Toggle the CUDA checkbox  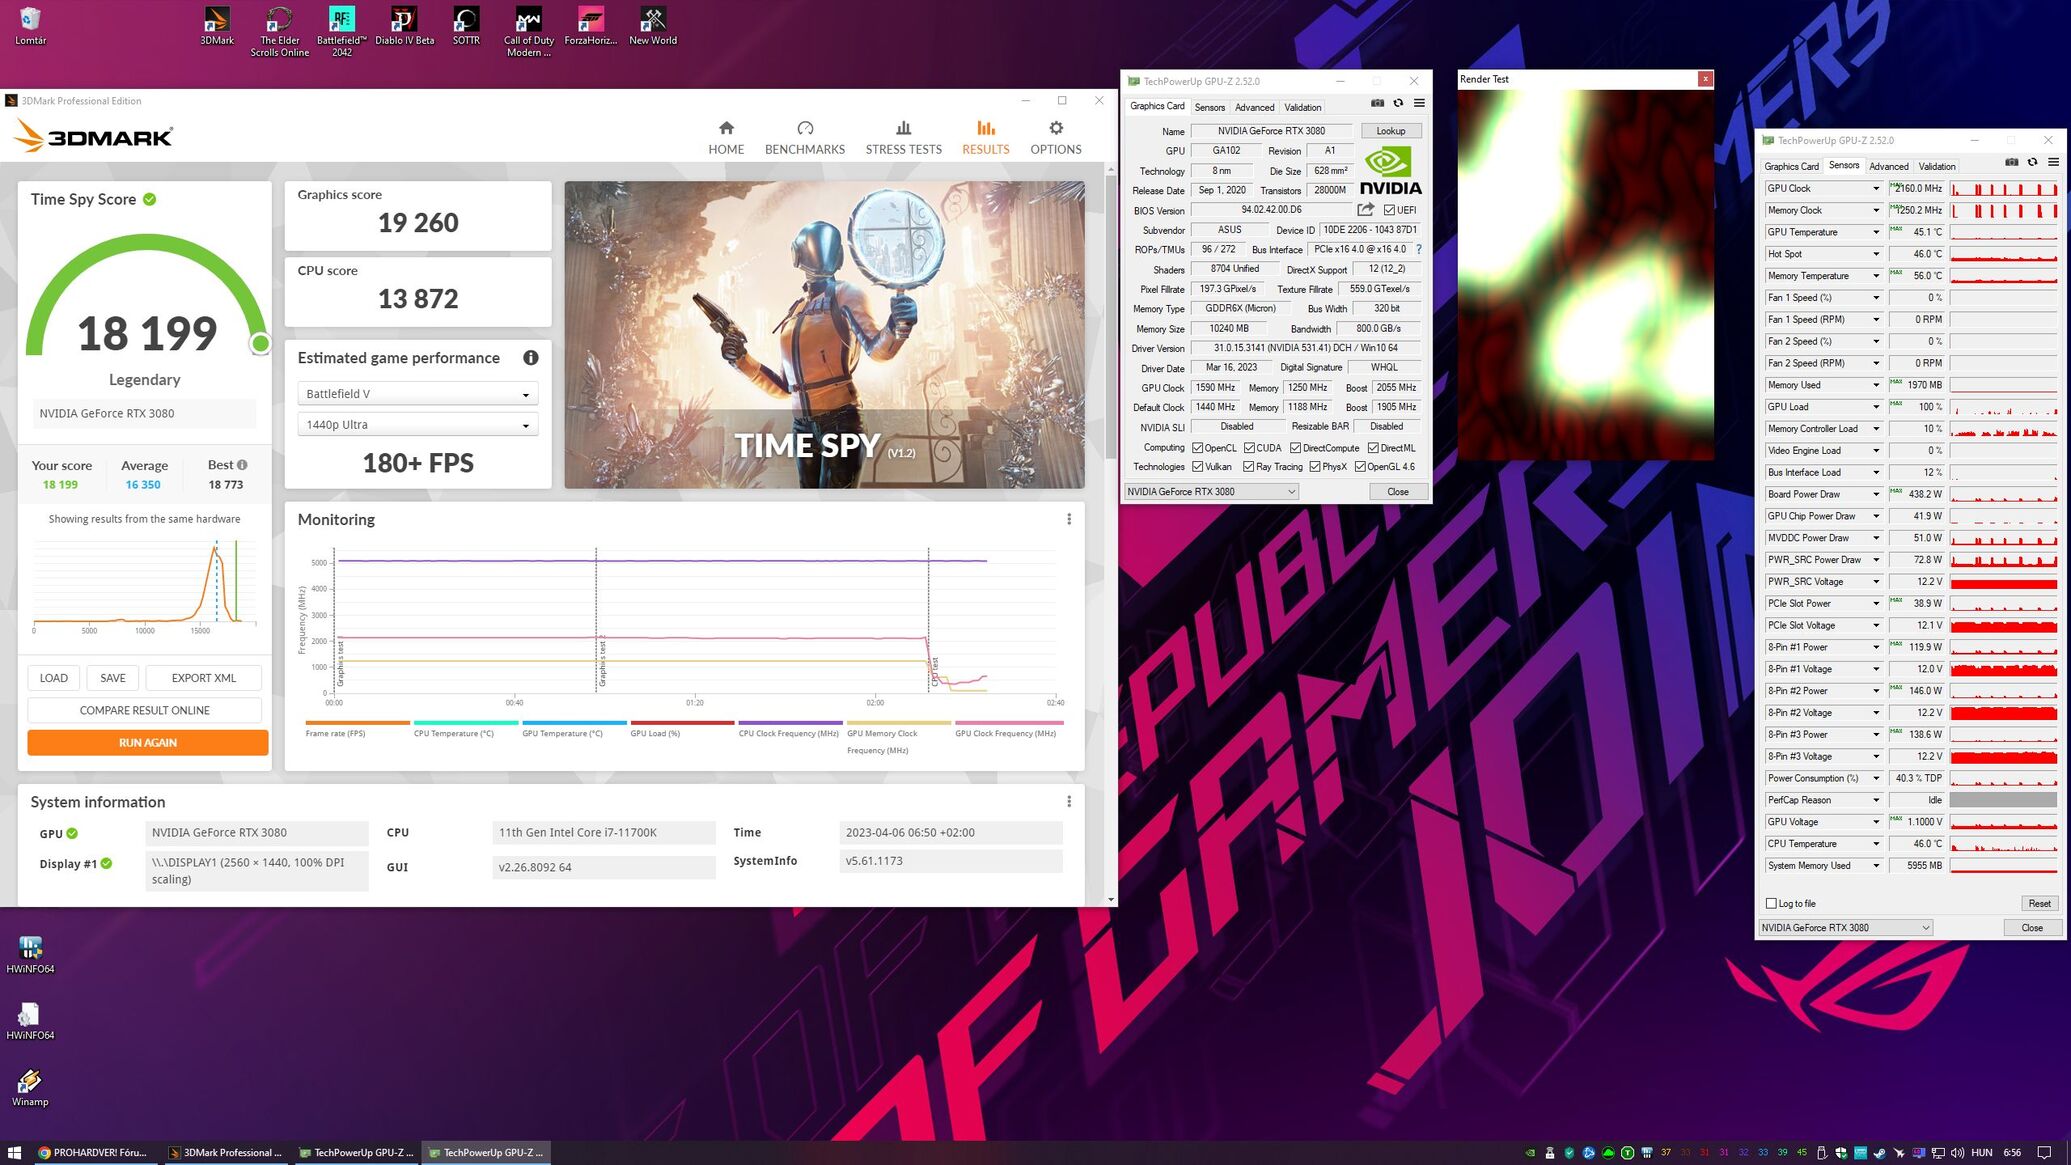click(1249, 448)
